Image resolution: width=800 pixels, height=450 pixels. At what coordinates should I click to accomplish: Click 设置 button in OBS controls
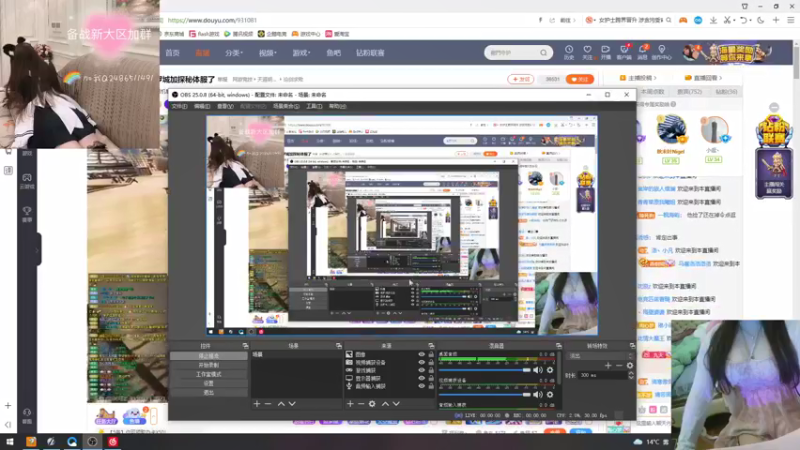(209, 383)
